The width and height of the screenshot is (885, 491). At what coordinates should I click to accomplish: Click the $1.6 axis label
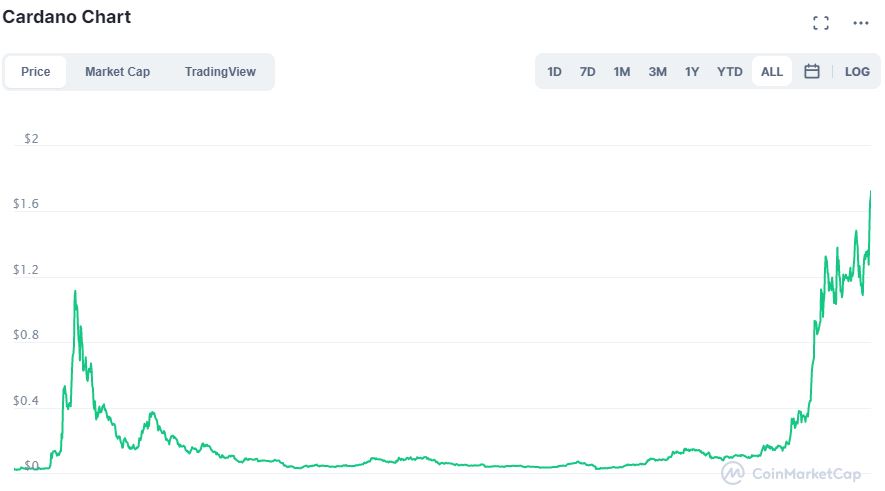(26, 204)
